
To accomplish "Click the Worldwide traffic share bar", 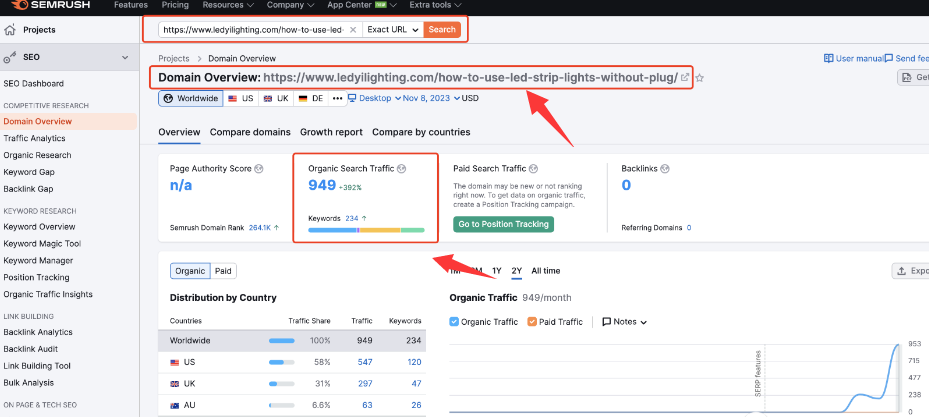I will click(281, 341).
